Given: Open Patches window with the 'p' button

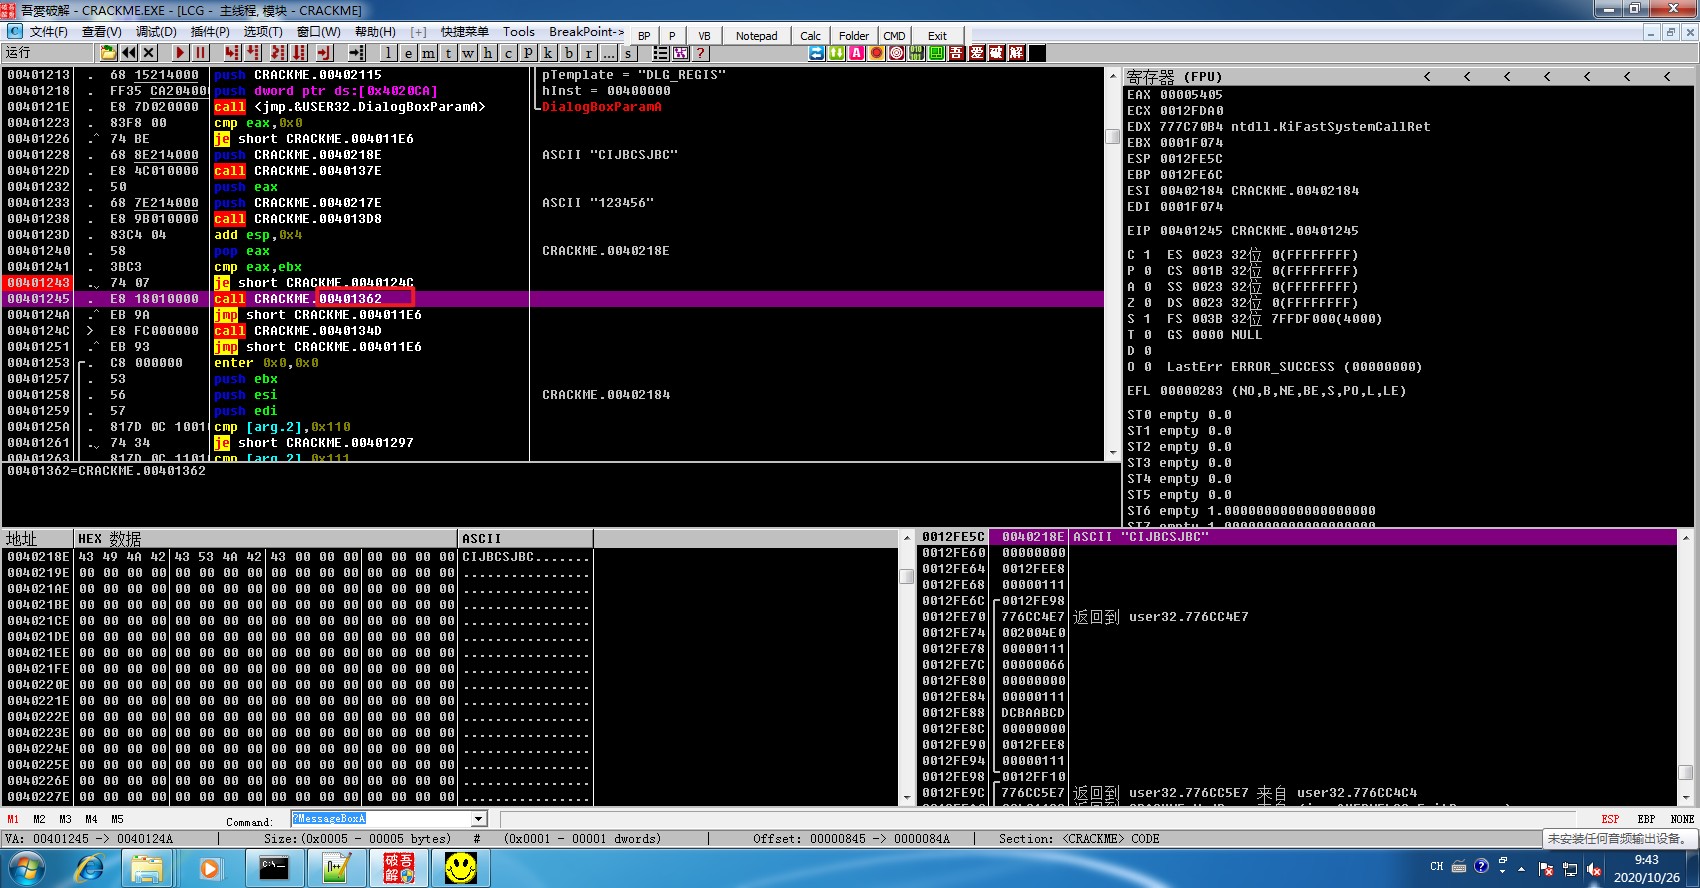Looking at the screenshot, I should (x=528, y=53).
